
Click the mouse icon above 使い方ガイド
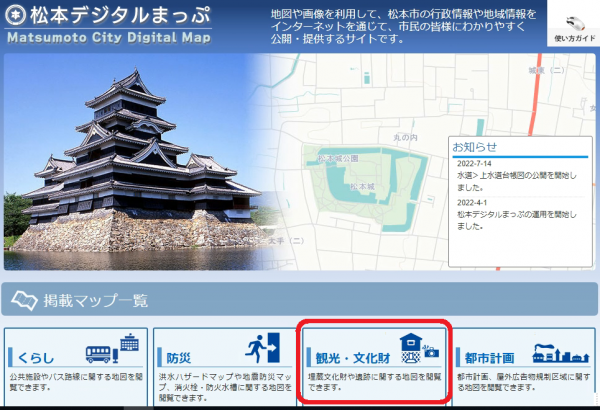[574, 22]
